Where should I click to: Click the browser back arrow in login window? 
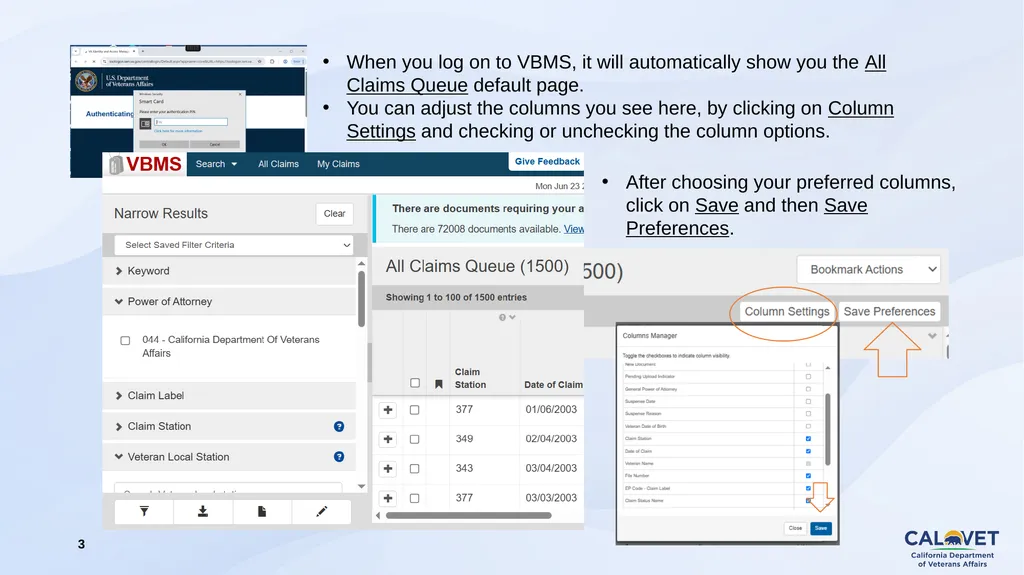(76, 61)
